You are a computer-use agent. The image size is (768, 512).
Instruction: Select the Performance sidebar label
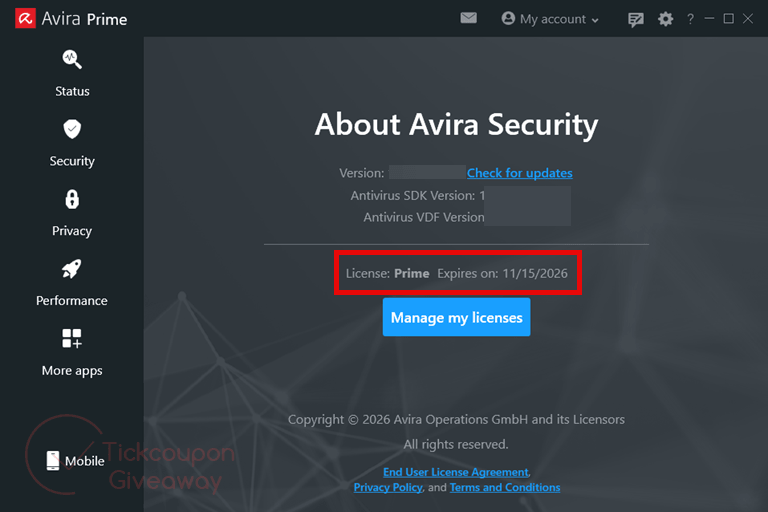point(72,300)
